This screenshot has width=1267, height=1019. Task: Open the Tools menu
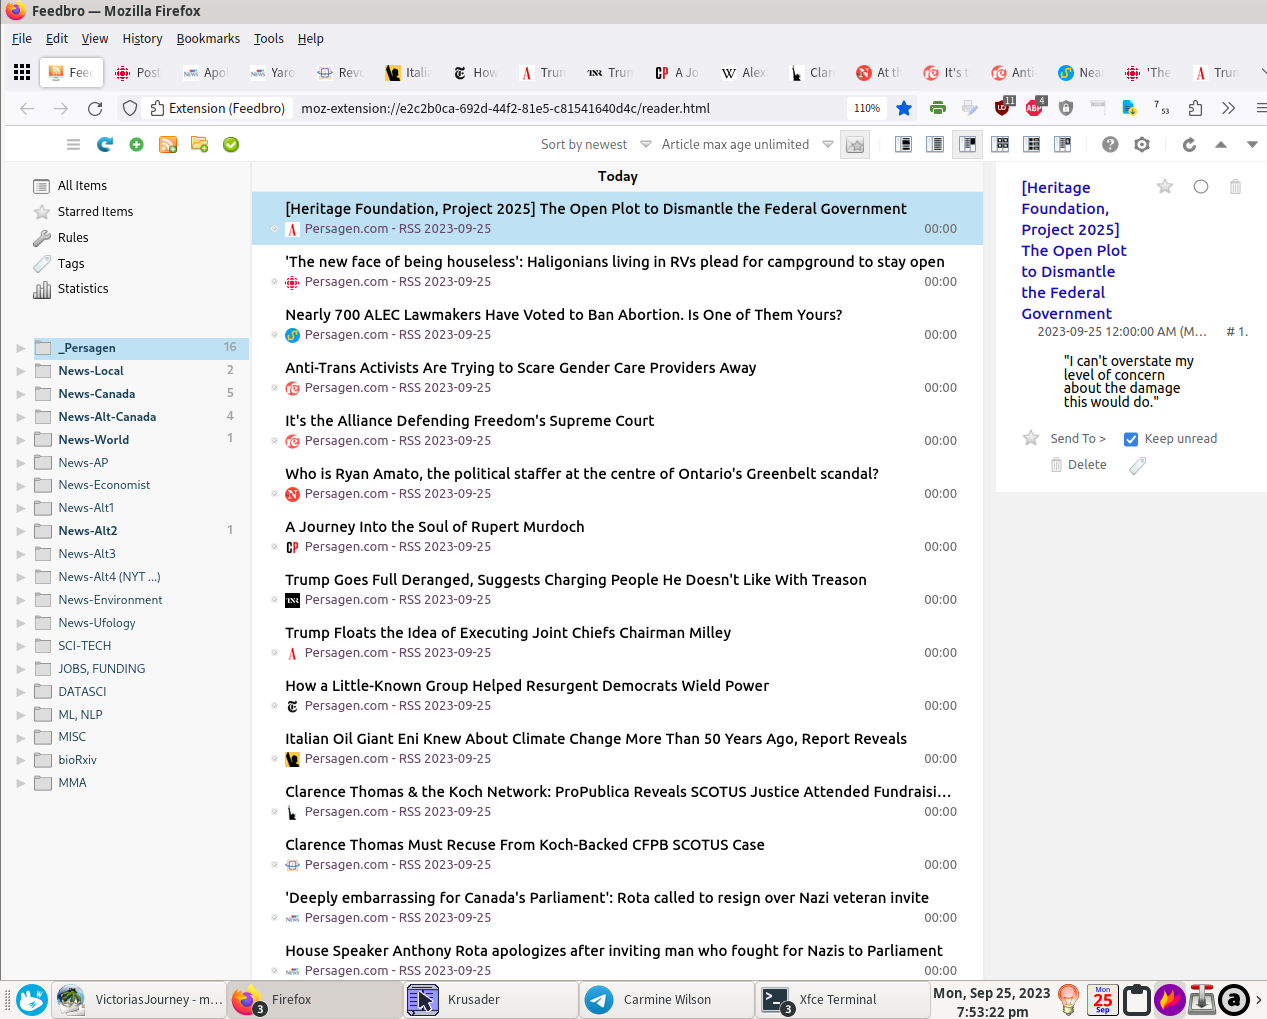pyautogui.click(x=268, y=39)
